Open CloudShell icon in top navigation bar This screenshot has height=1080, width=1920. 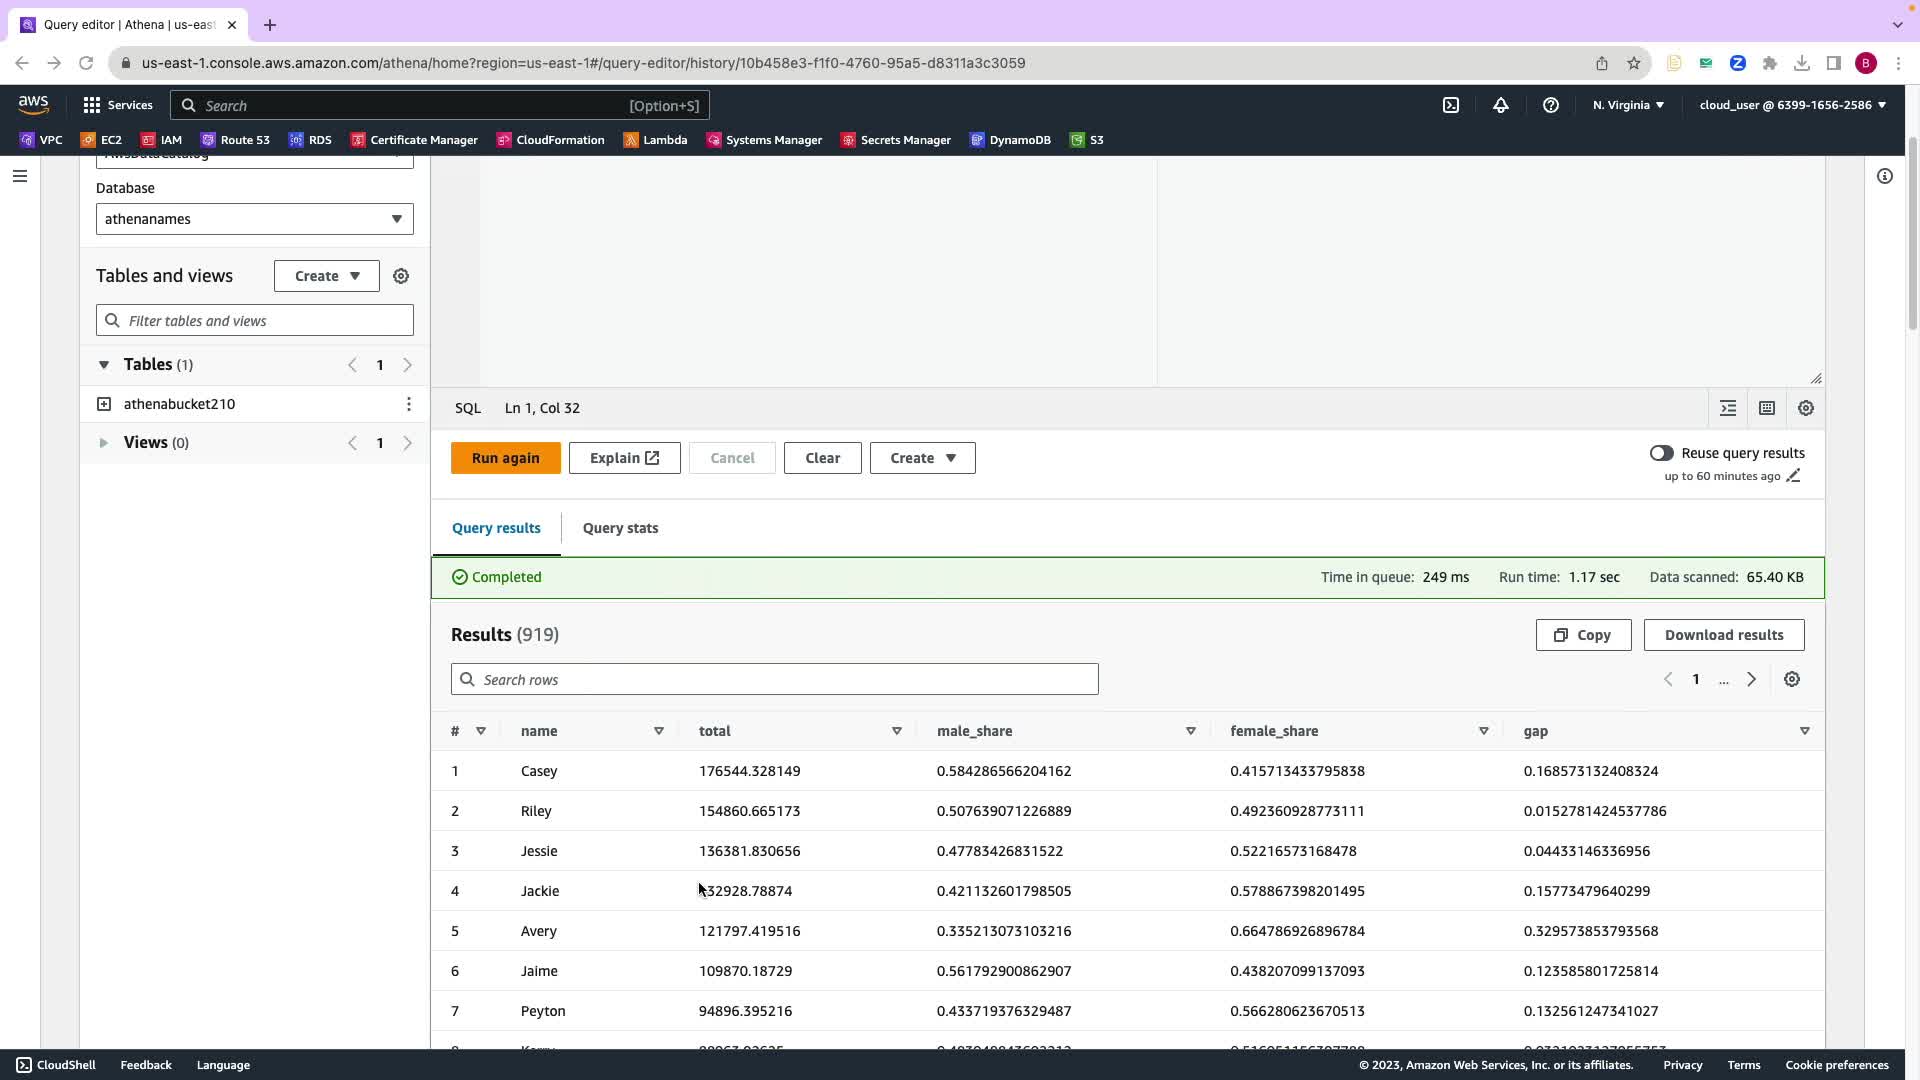[x=1450, y=105]
